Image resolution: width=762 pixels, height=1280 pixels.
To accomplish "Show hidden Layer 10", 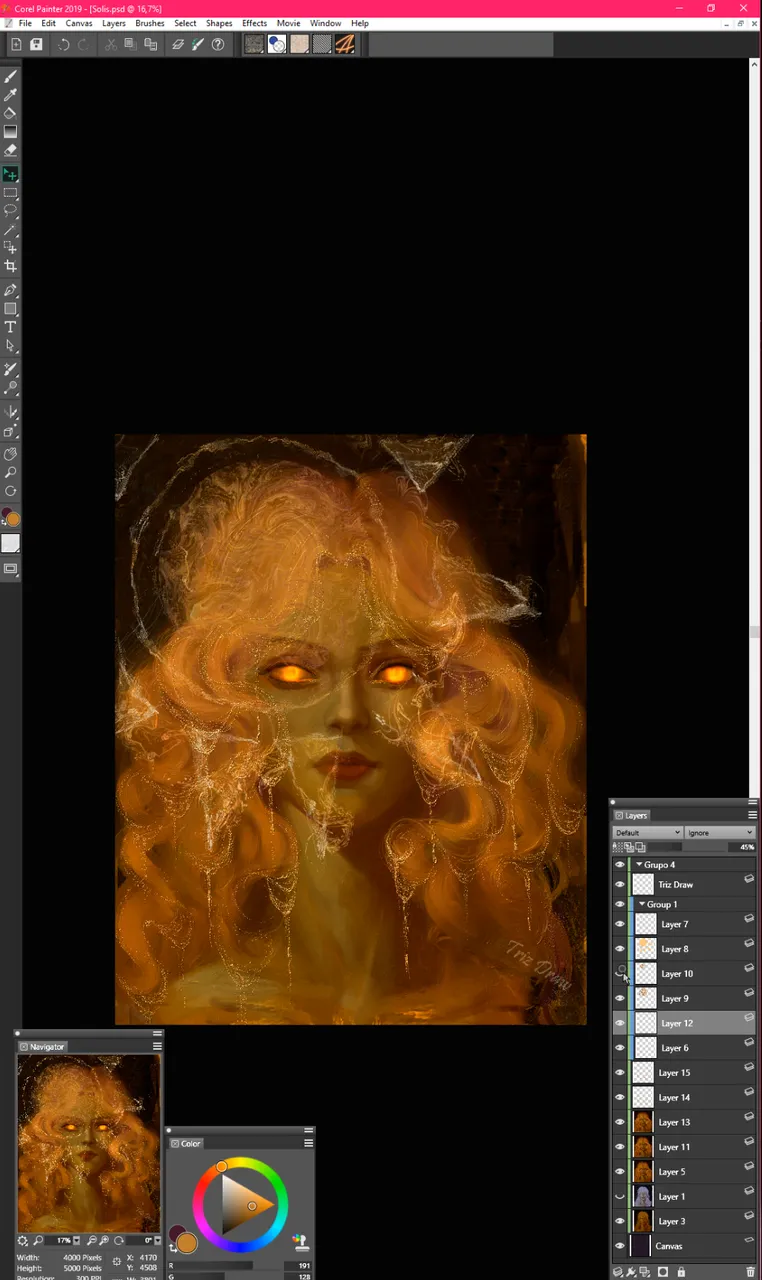I will click(x=619, y=974).
